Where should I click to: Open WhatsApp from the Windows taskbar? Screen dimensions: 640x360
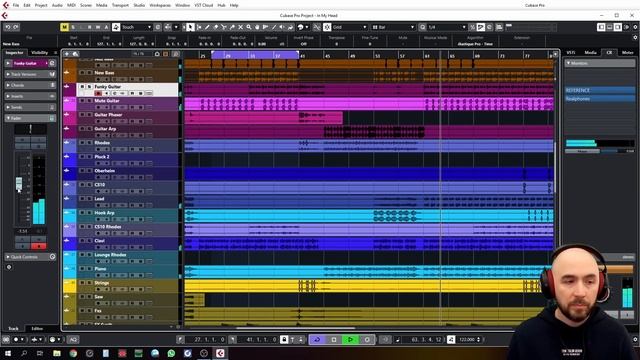[171, 353]
